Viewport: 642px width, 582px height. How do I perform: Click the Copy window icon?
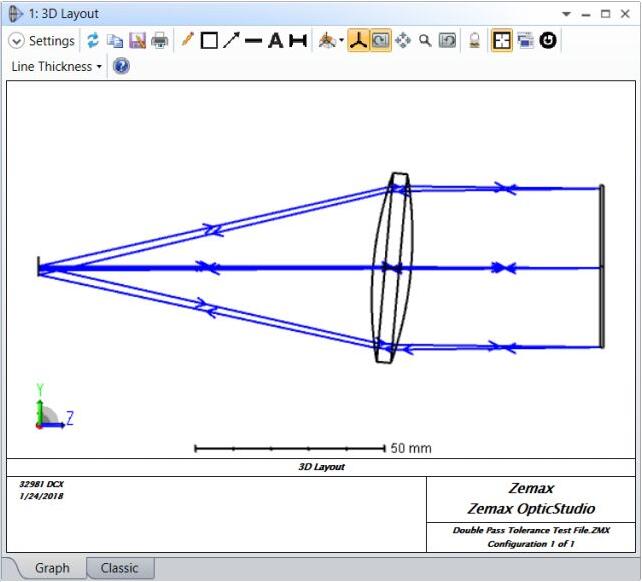[x=115, y=41]
